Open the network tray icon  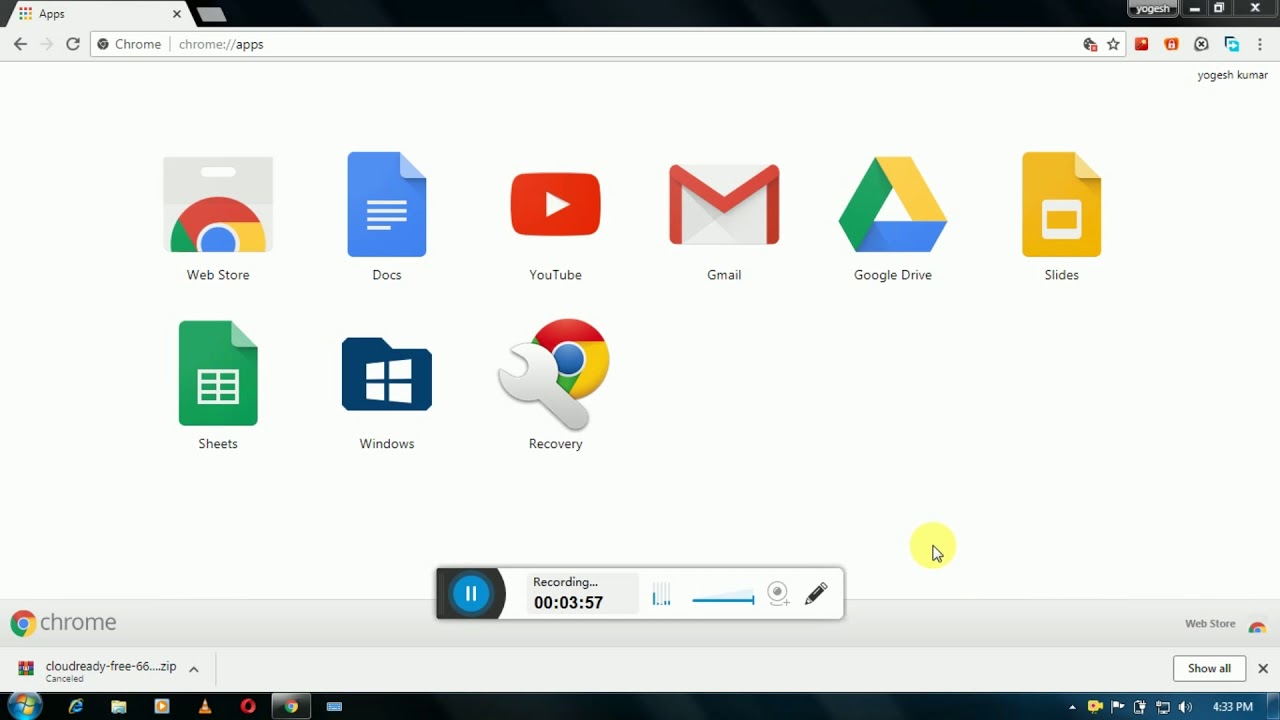point(1162,706)
